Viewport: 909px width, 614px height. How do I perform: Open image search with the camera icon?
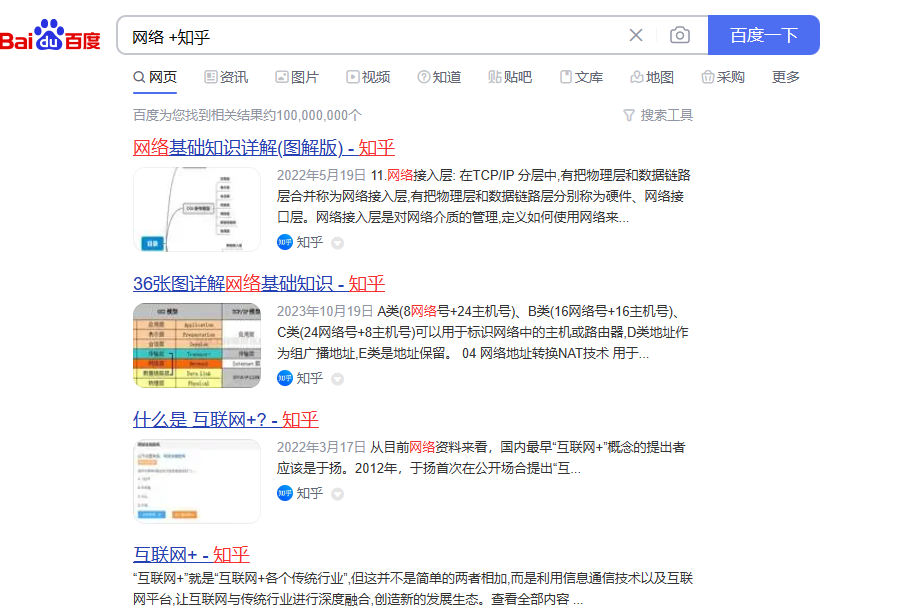pyautogui.click(x=679, y=35)
